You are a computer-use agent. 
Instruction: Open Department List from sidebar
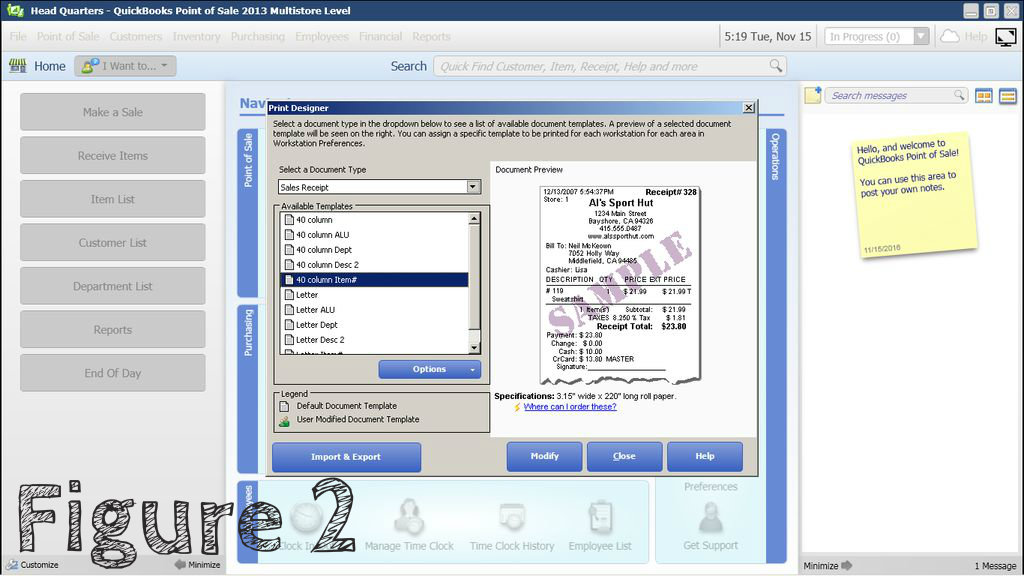pyautogui.click(x=112, y=286)
